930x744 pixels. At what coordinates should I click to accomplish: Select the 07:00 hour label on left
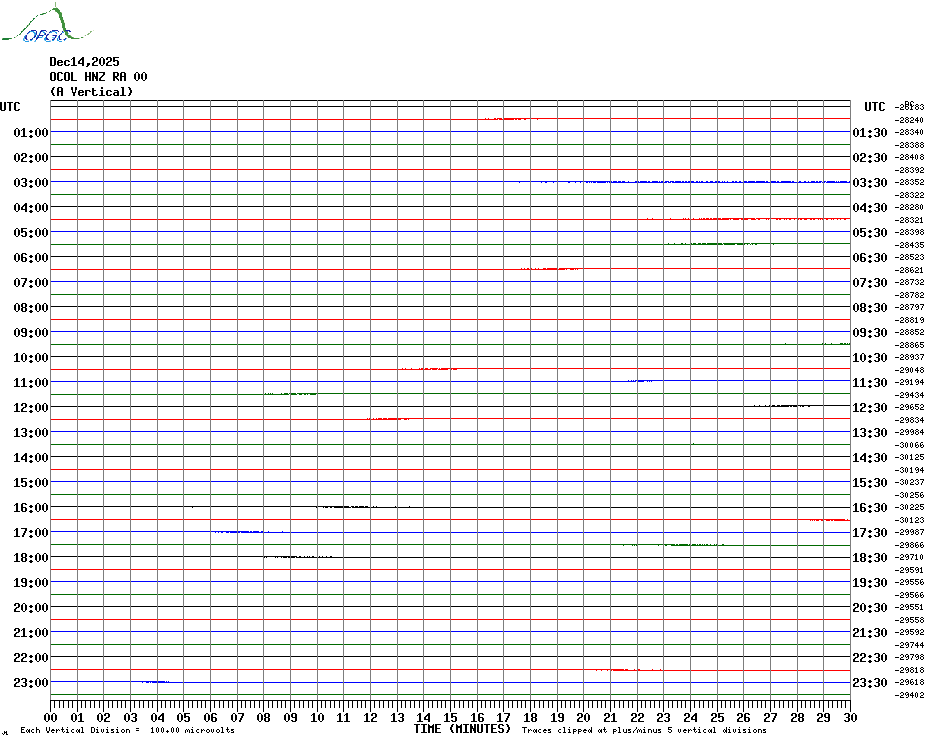click(x=31, y=283)
